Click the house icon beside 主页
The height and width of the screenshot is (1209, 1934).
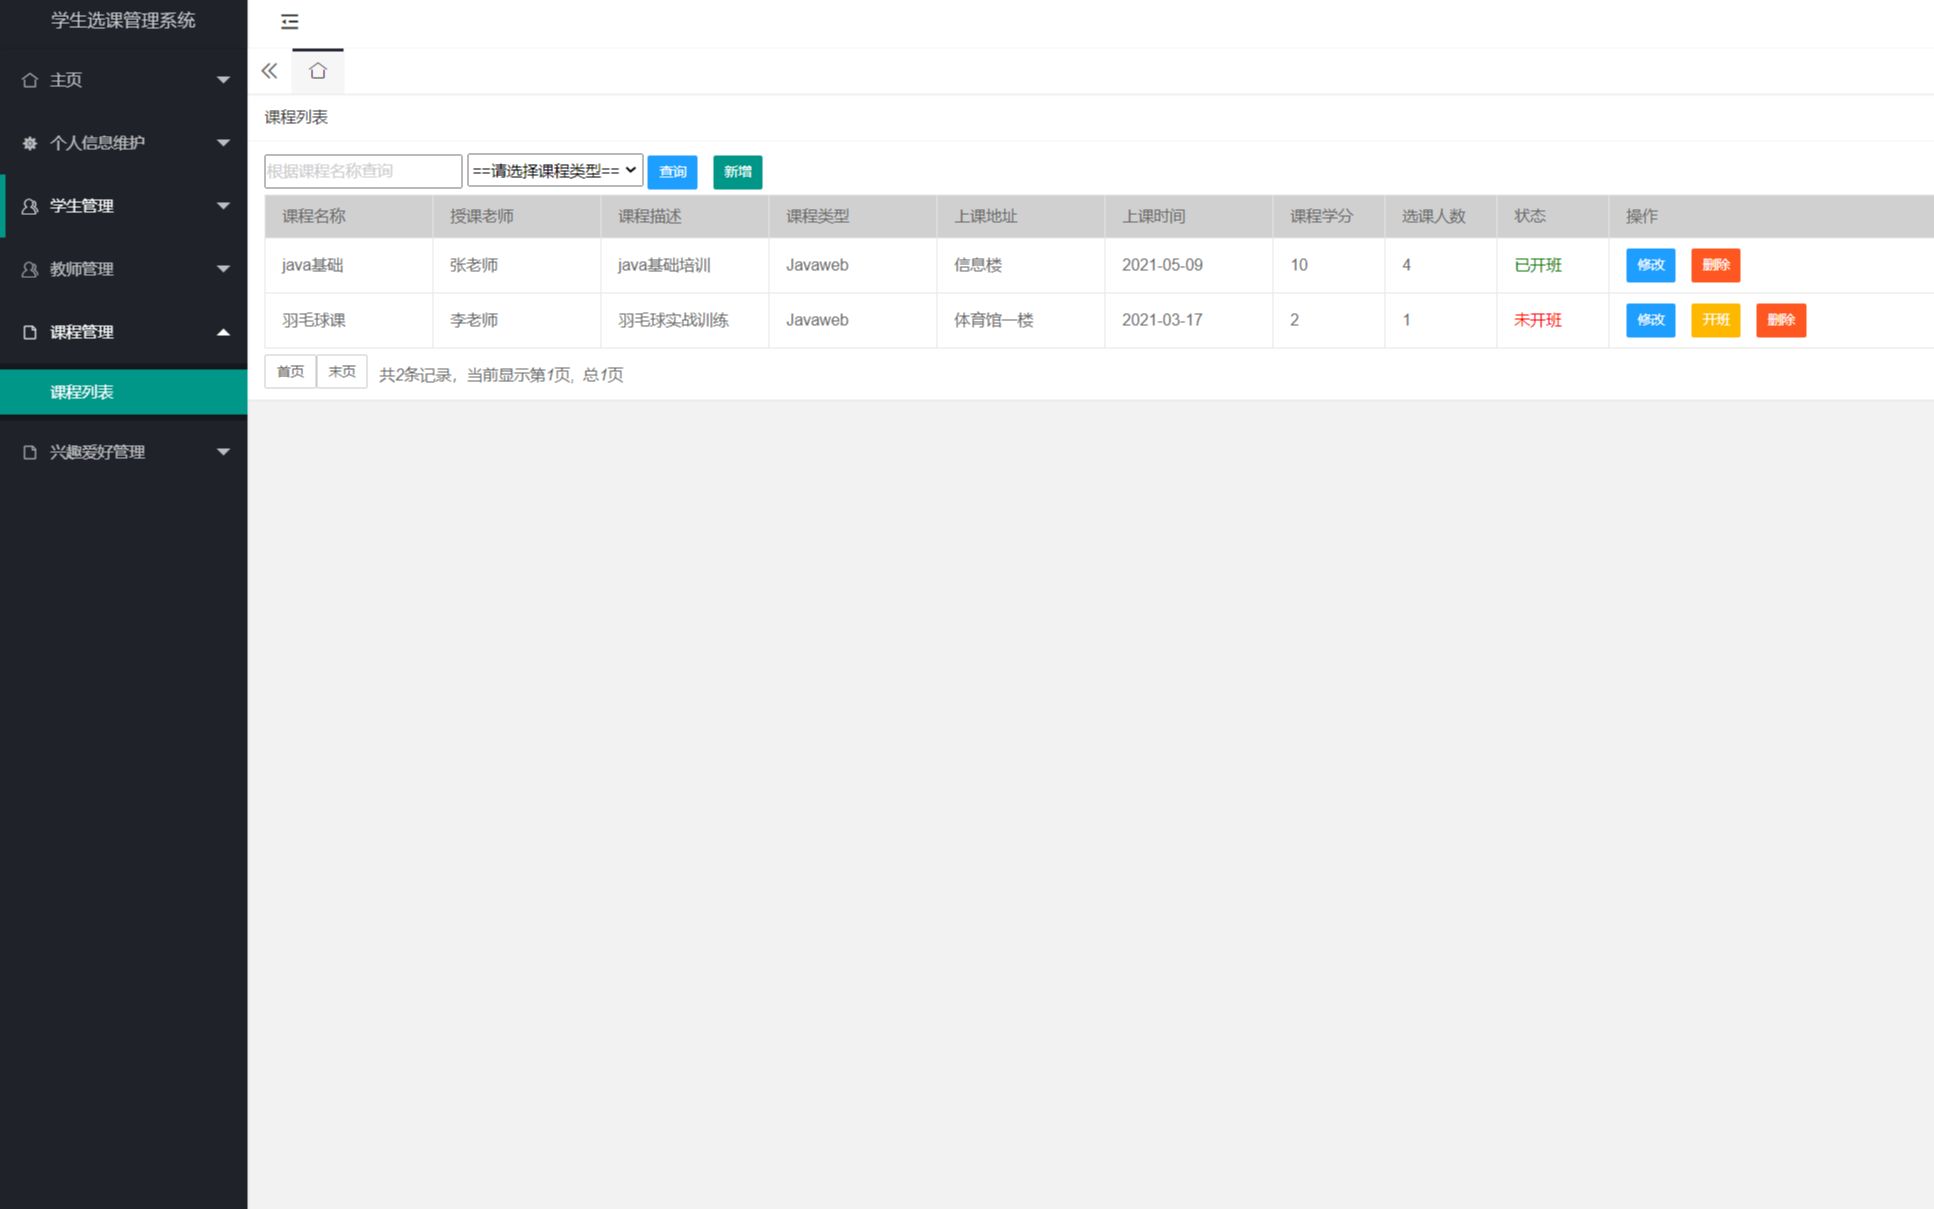tap(30, 80)
